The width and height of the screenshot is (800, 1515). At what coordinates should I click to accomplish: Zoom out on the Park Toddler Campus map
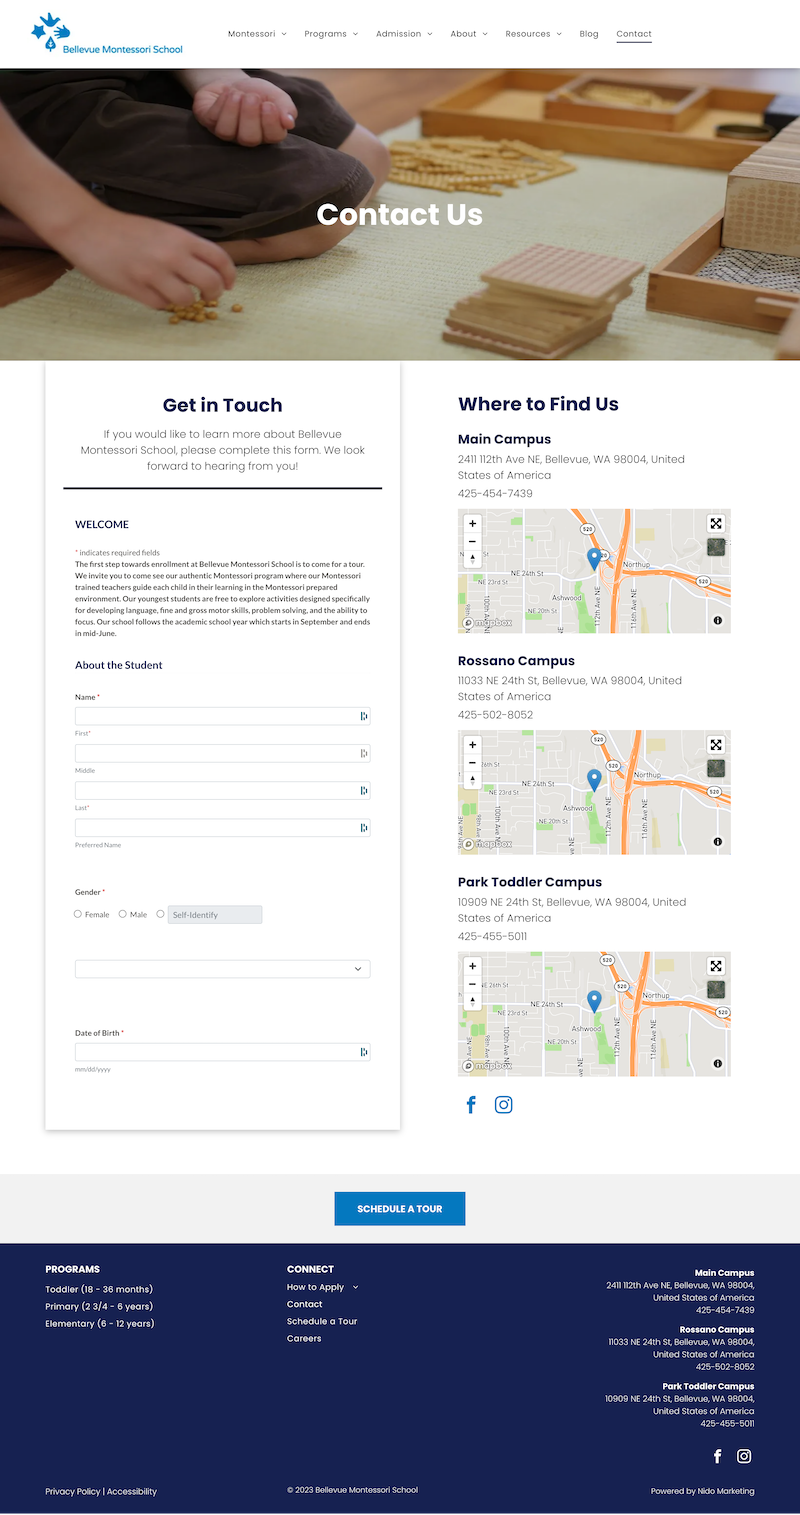click(x=472, y=984)
